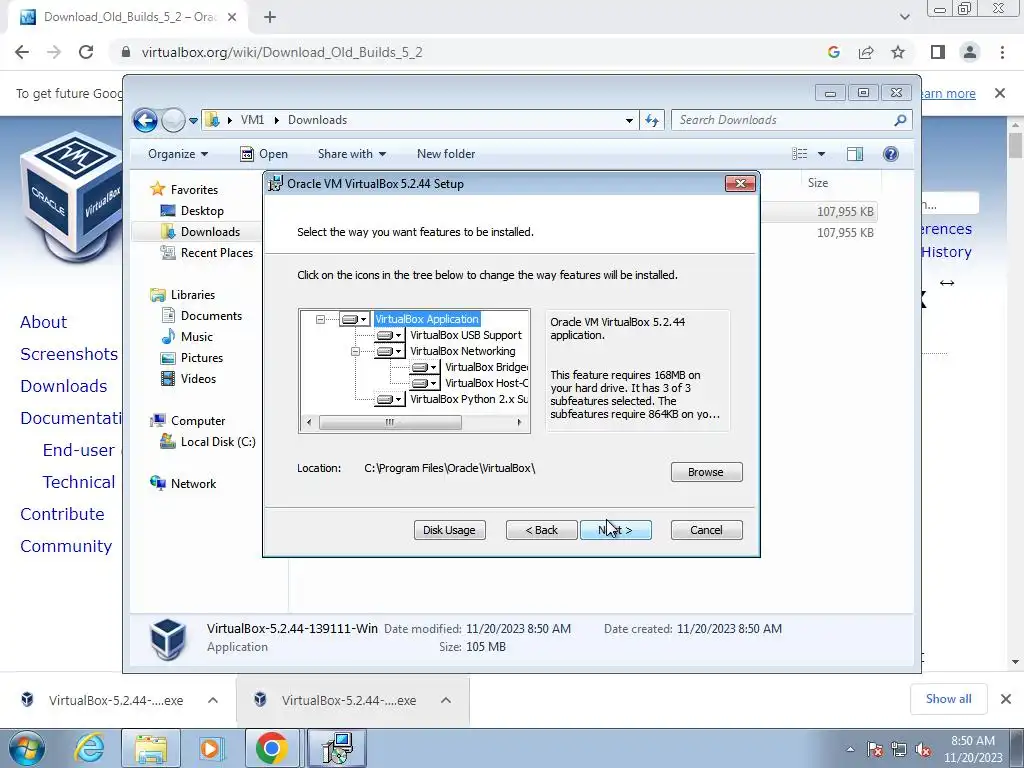The height and width of the screenshot is (768, 1024).
Task: Open Windows Start menu
Action: click(26, 748)
